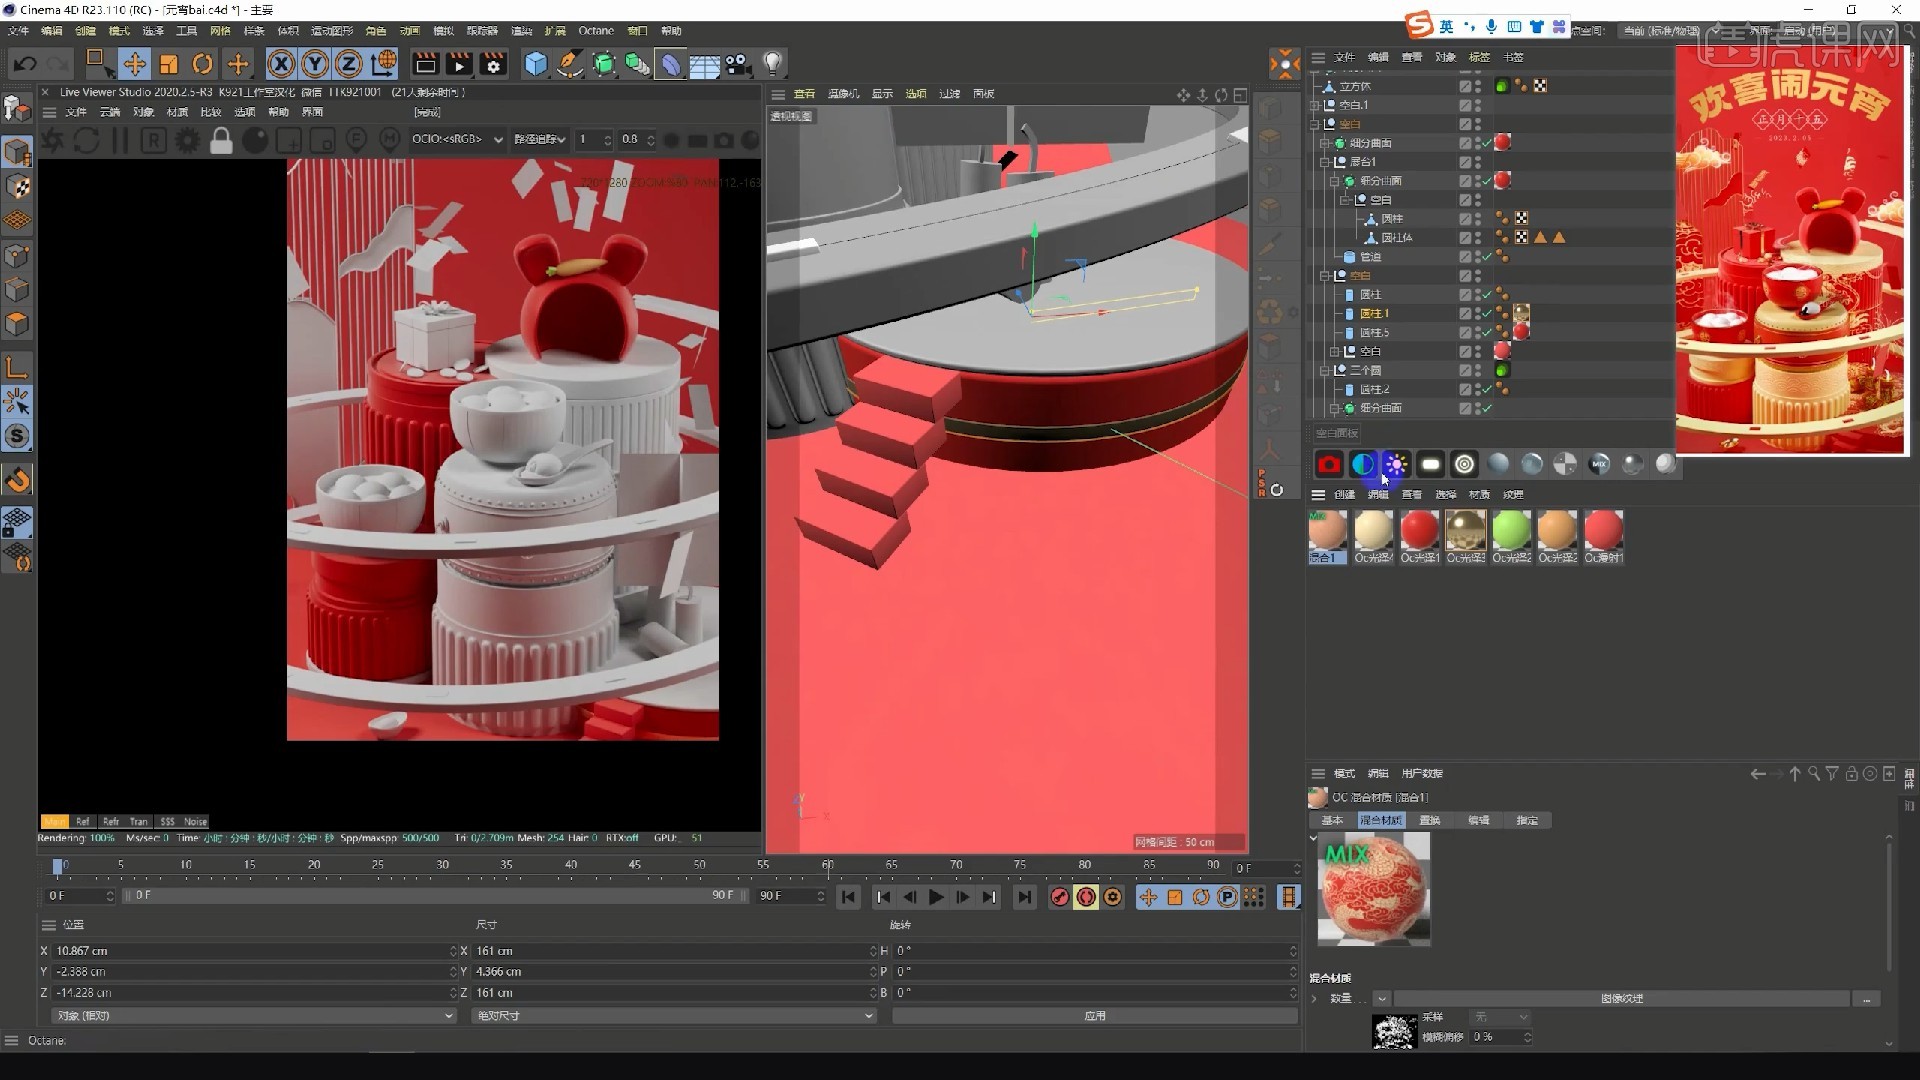Toggle 立方体 visibility dots
The width and height of the screenshot is (1920, 1080).
1478,86
